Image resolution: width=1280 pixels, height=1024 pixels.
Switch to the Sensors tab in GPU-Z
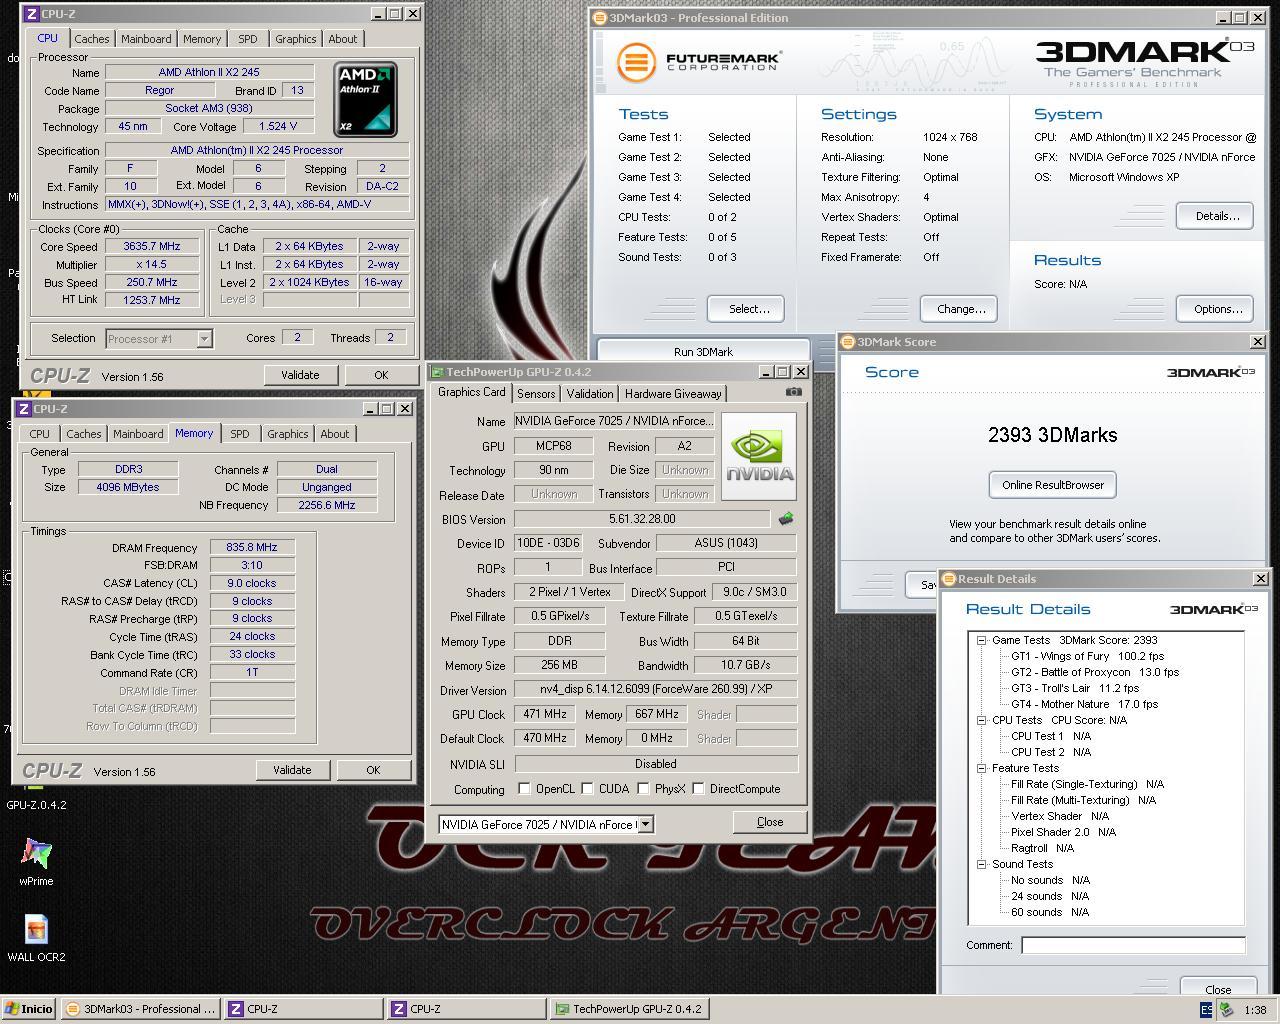coord(536,394)
